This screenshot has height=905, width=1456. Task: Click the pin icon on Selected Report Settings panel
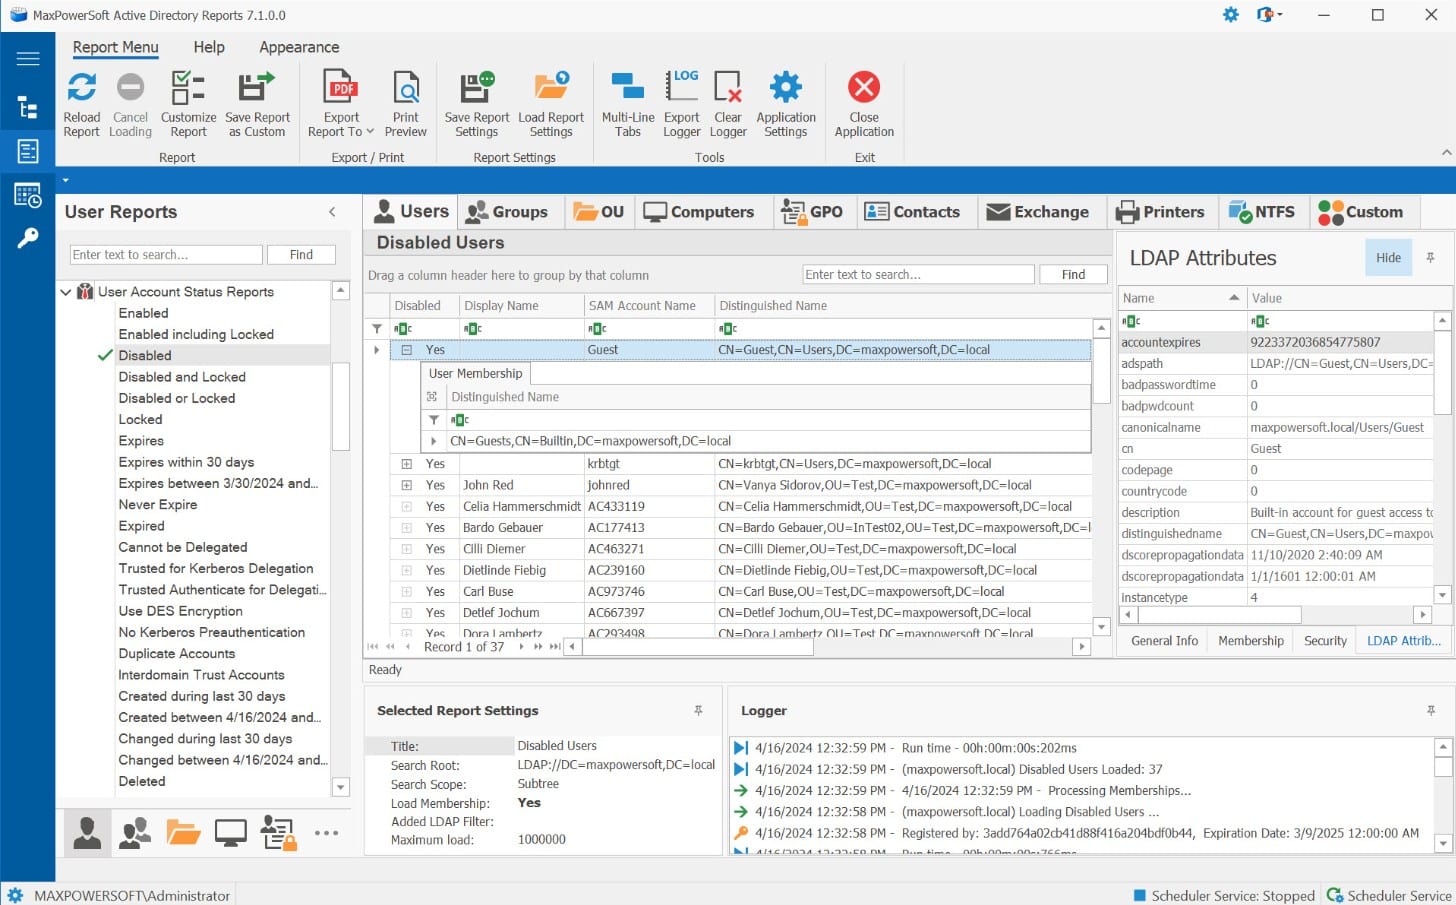coord(700,710)
